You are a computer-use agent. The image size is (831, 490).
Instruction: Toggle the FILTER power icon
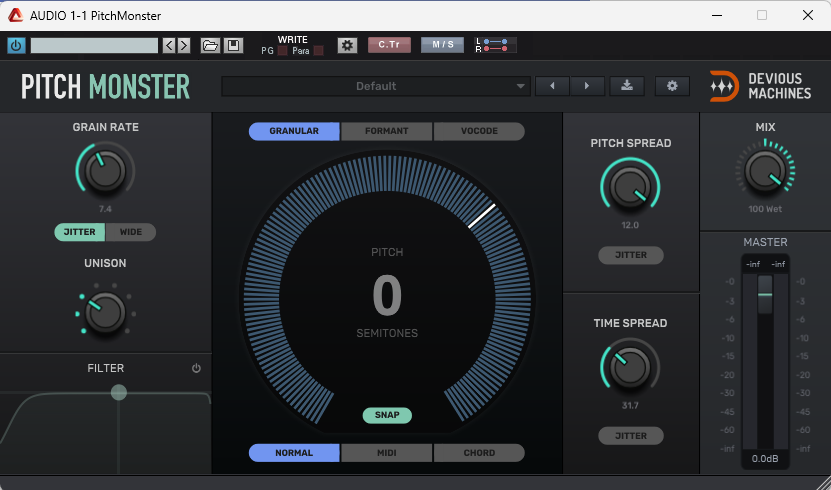click(x=196, y=368)
